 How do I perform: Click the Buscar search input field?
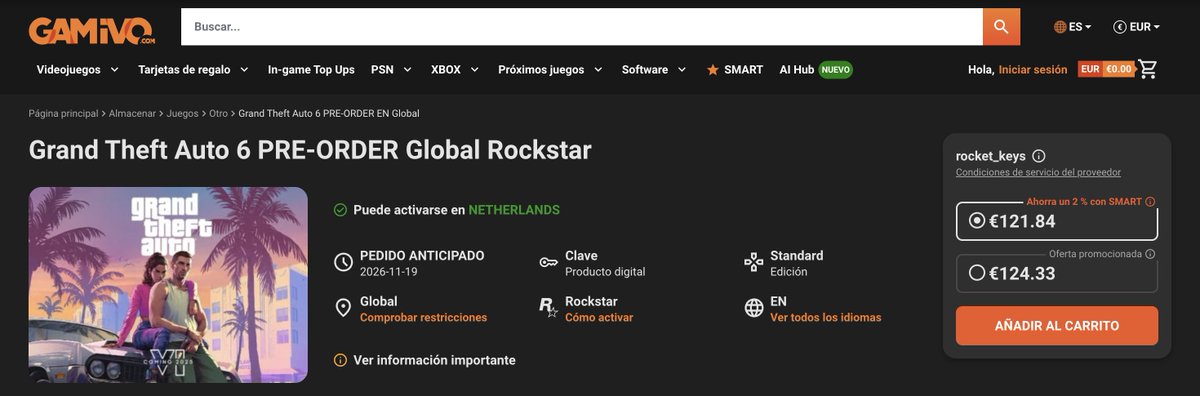coord(582,27)
